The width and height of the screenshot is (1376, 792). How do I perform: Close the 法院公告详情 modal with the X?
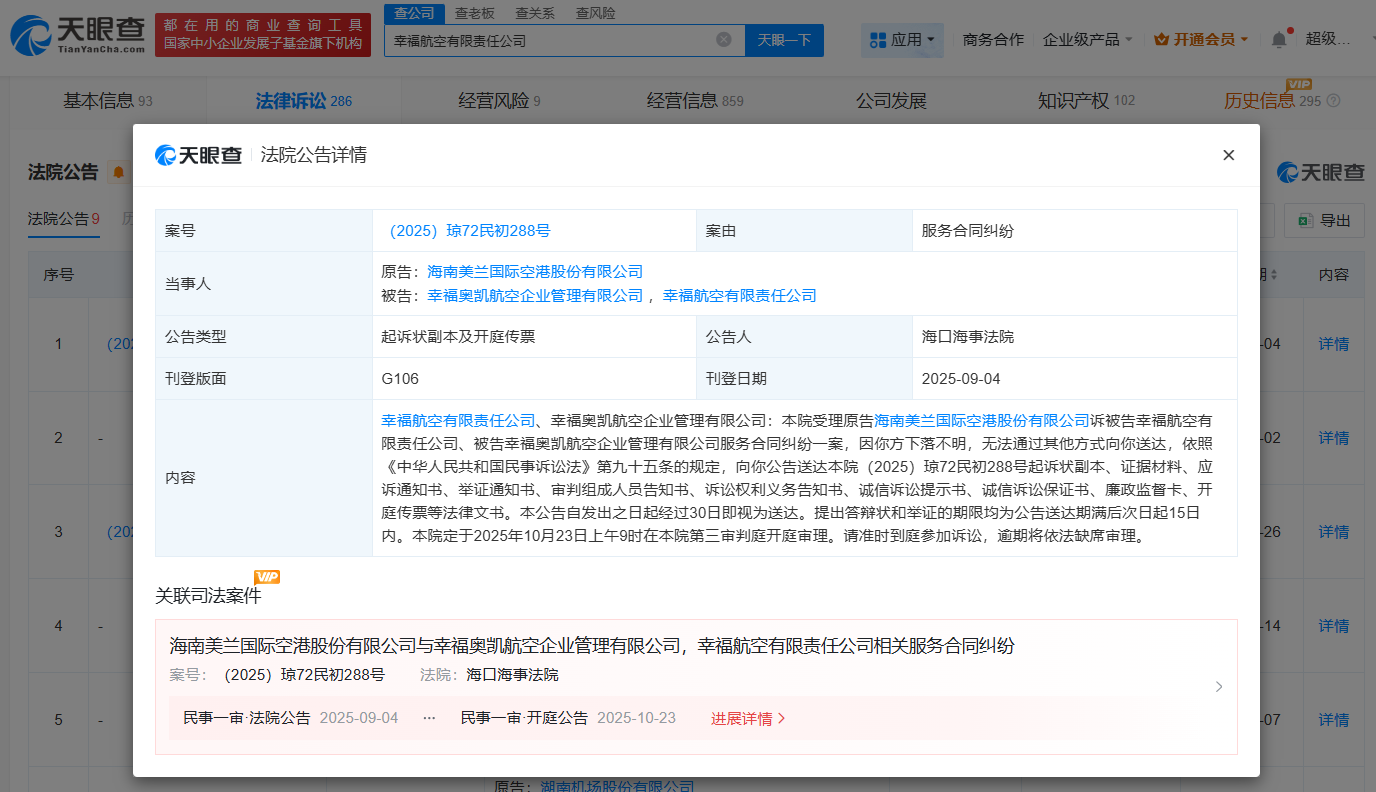[x=1228, y=155]
